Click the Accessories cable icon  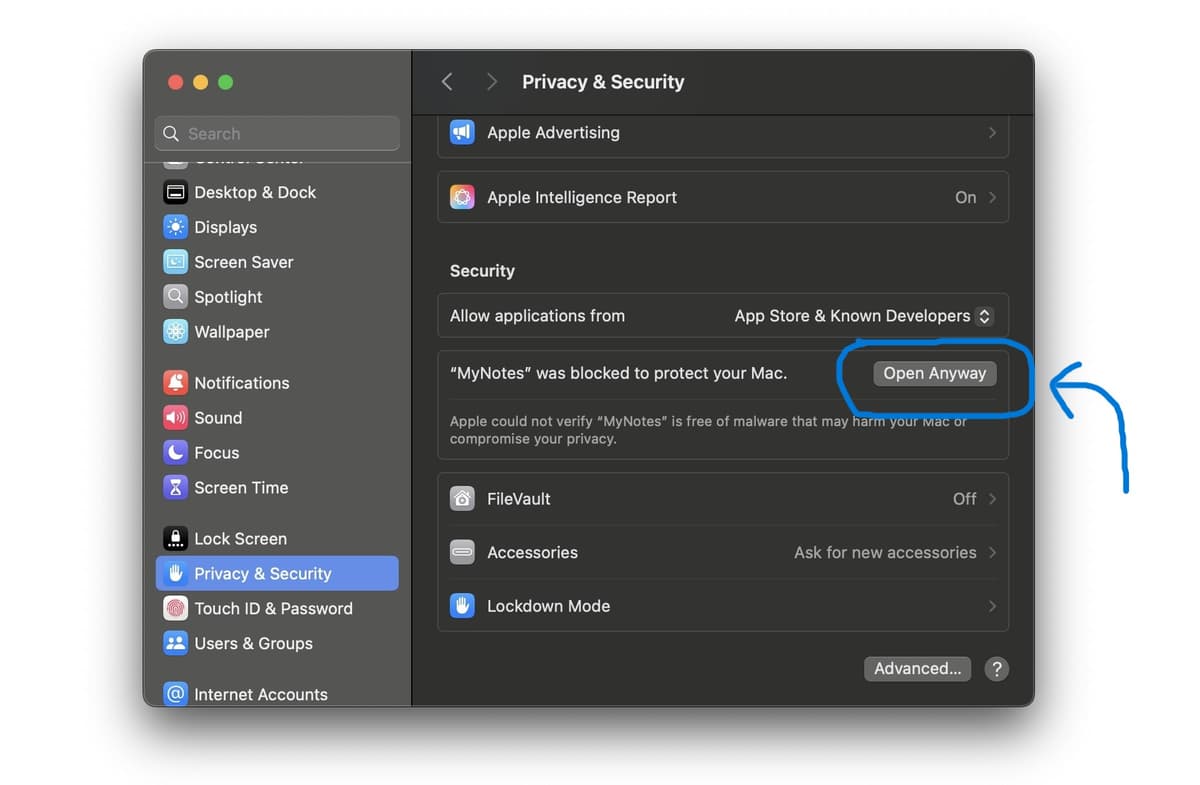pos(462,553)
